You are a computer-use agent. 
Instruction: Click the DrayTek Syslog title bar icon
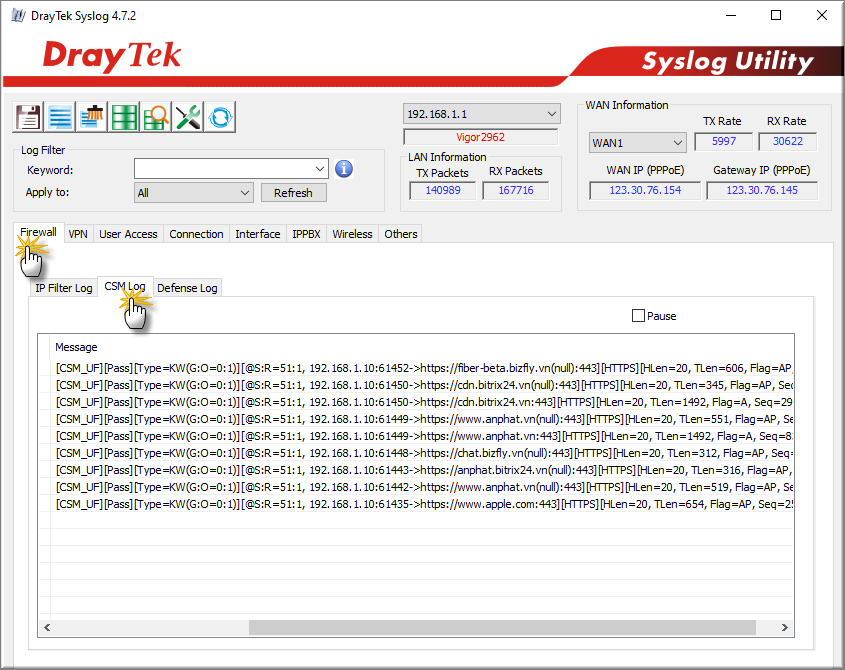pyautogui.click(x=18, y=16)
